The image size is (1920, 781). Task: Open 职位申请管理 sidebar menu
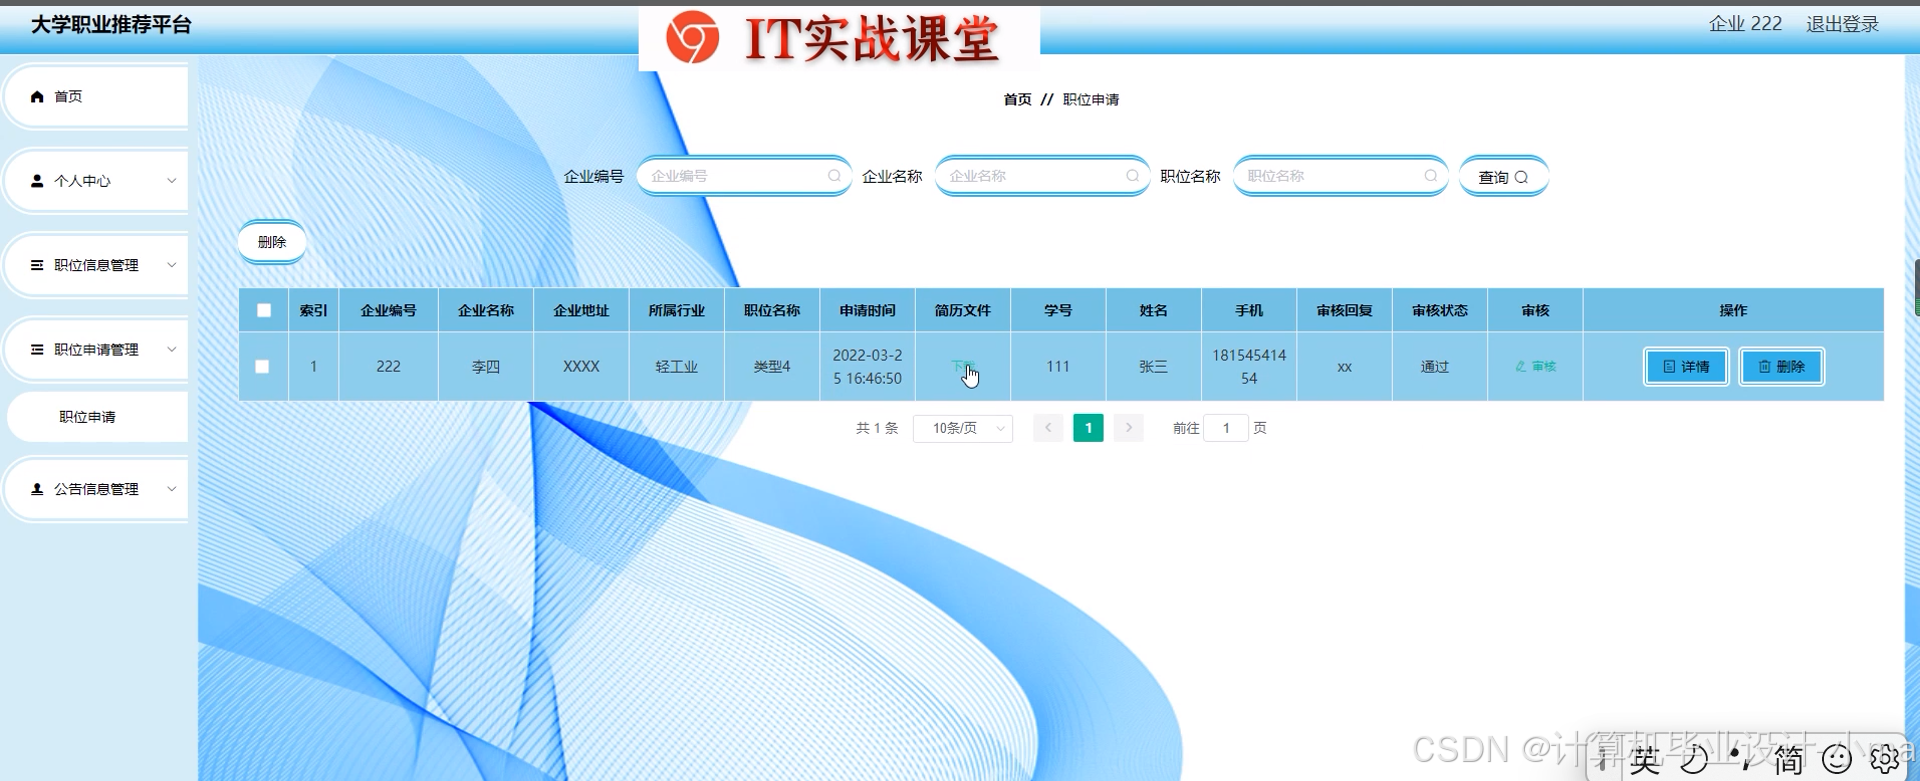coord(96,349)
